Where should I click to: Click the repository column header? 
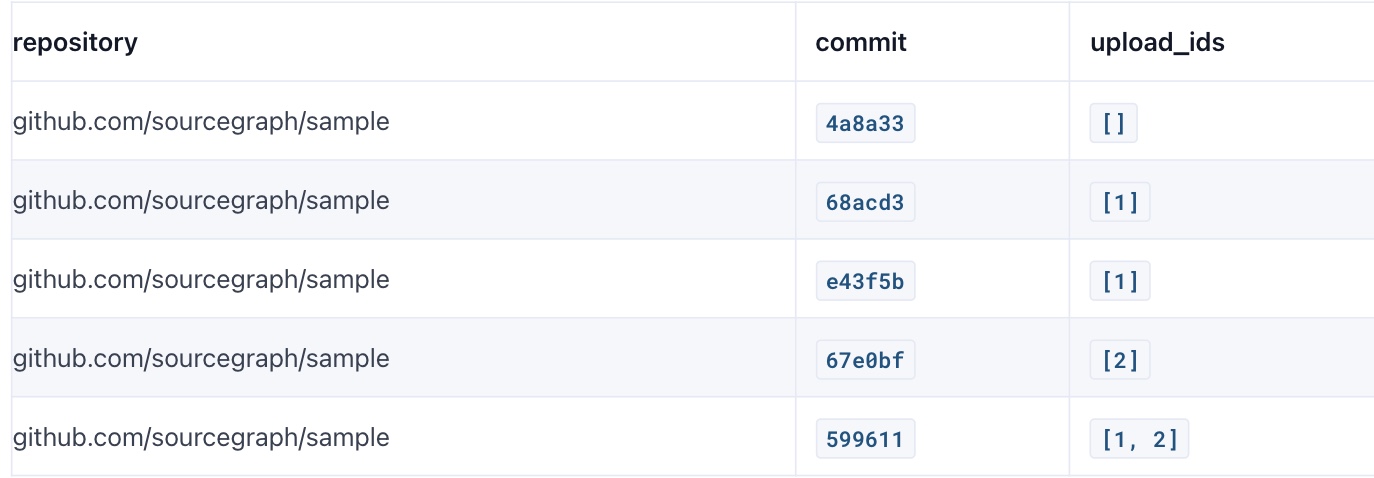75,43
